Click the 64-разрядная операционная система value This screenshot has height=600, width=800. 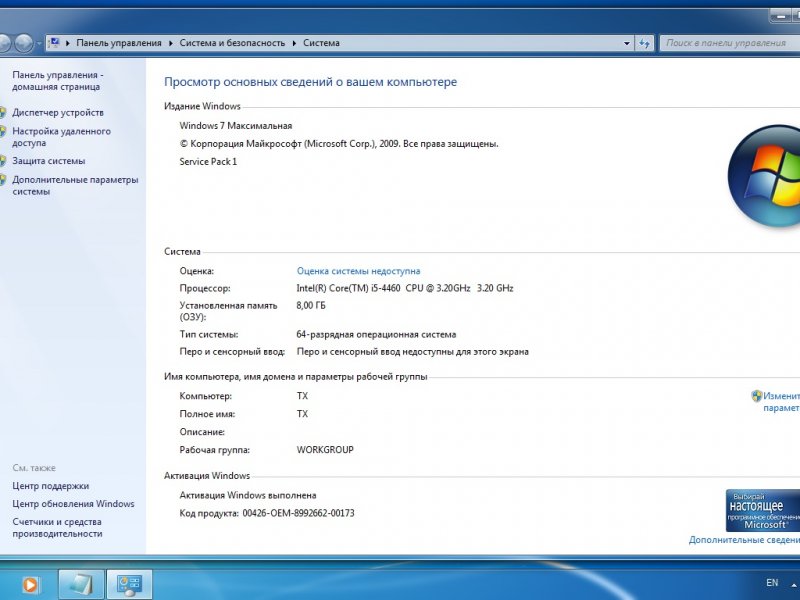(x=376, y=335)
